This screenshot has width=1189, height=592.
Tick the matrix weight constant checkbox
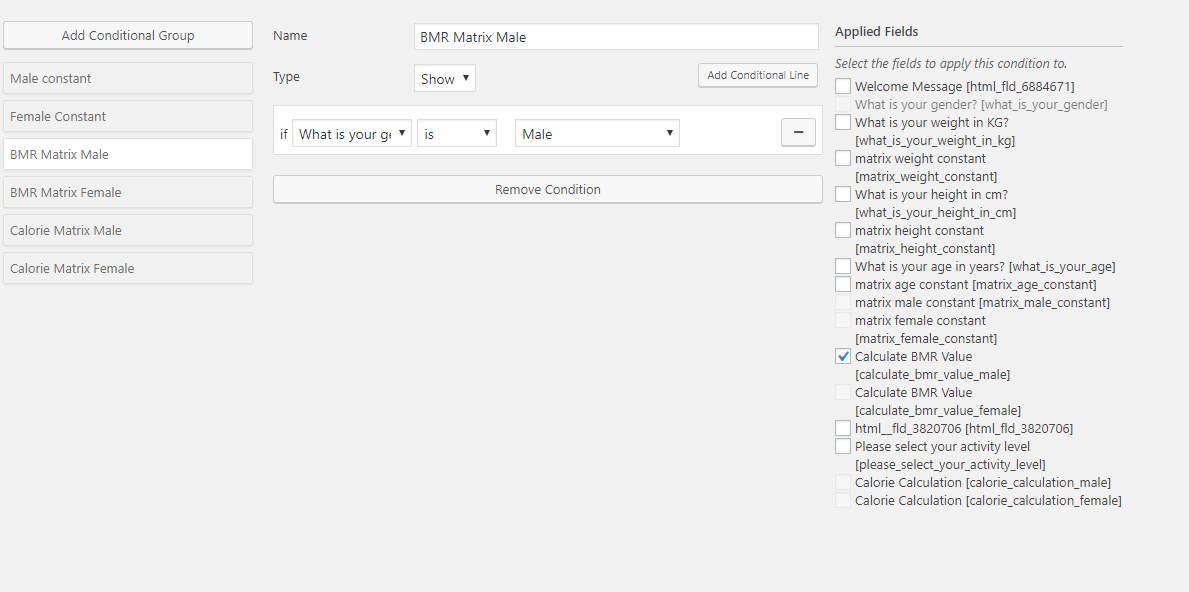843,158
